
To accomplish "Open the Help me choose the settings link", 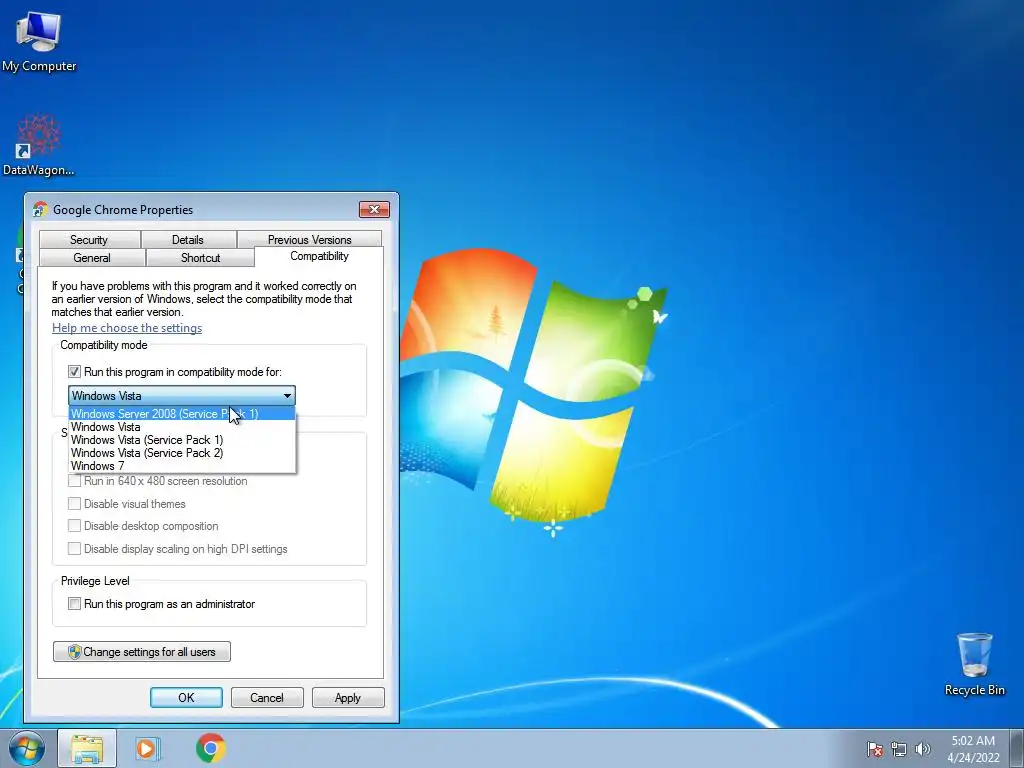I will 127,328.
